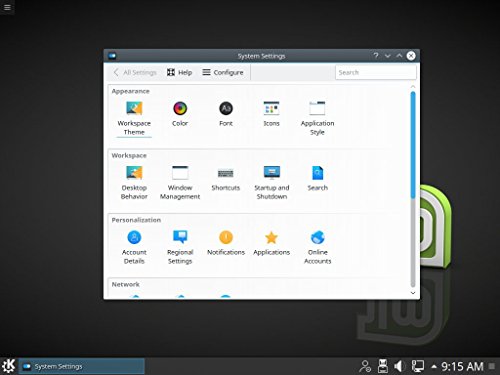This screenshot has width=500, height=375.
Task: Maximize the System Settings window
Action: click(x=399, y=56)
